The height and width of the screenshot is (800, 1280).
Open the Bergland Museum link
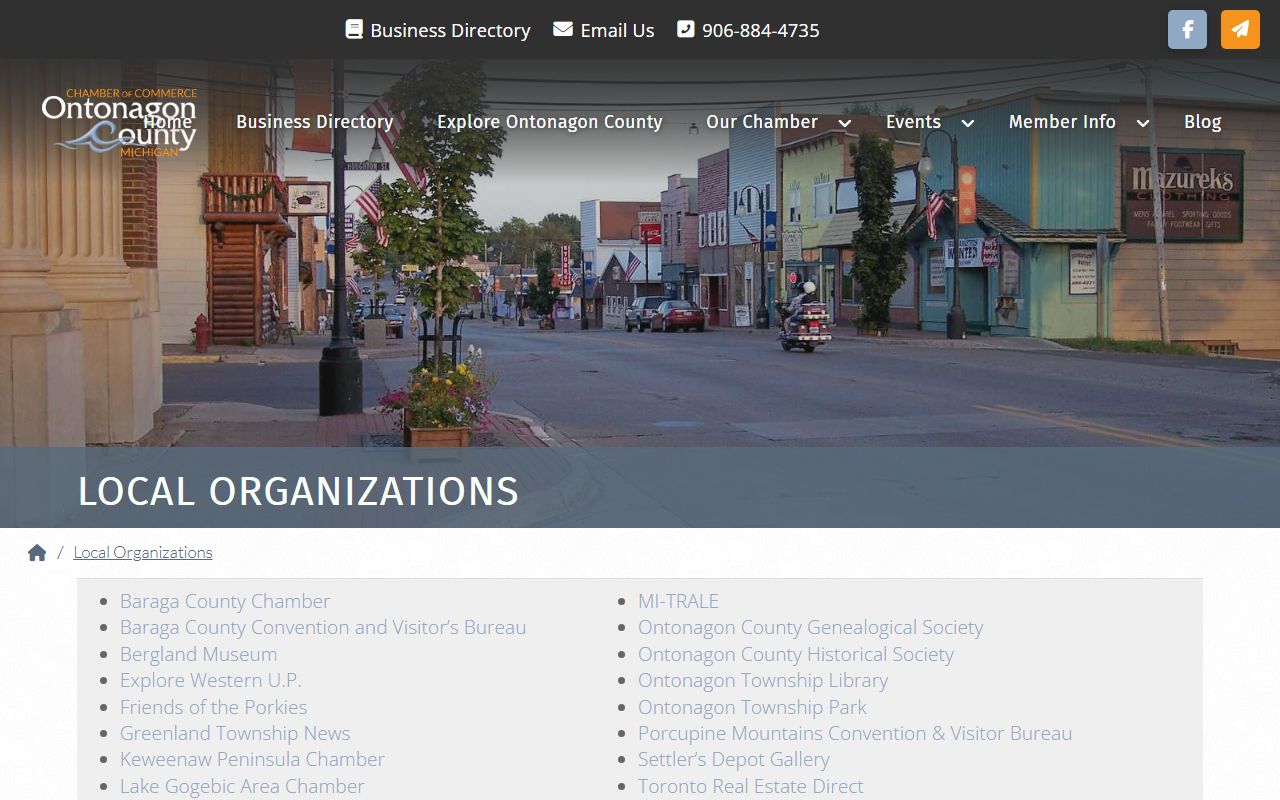point(199,654)
